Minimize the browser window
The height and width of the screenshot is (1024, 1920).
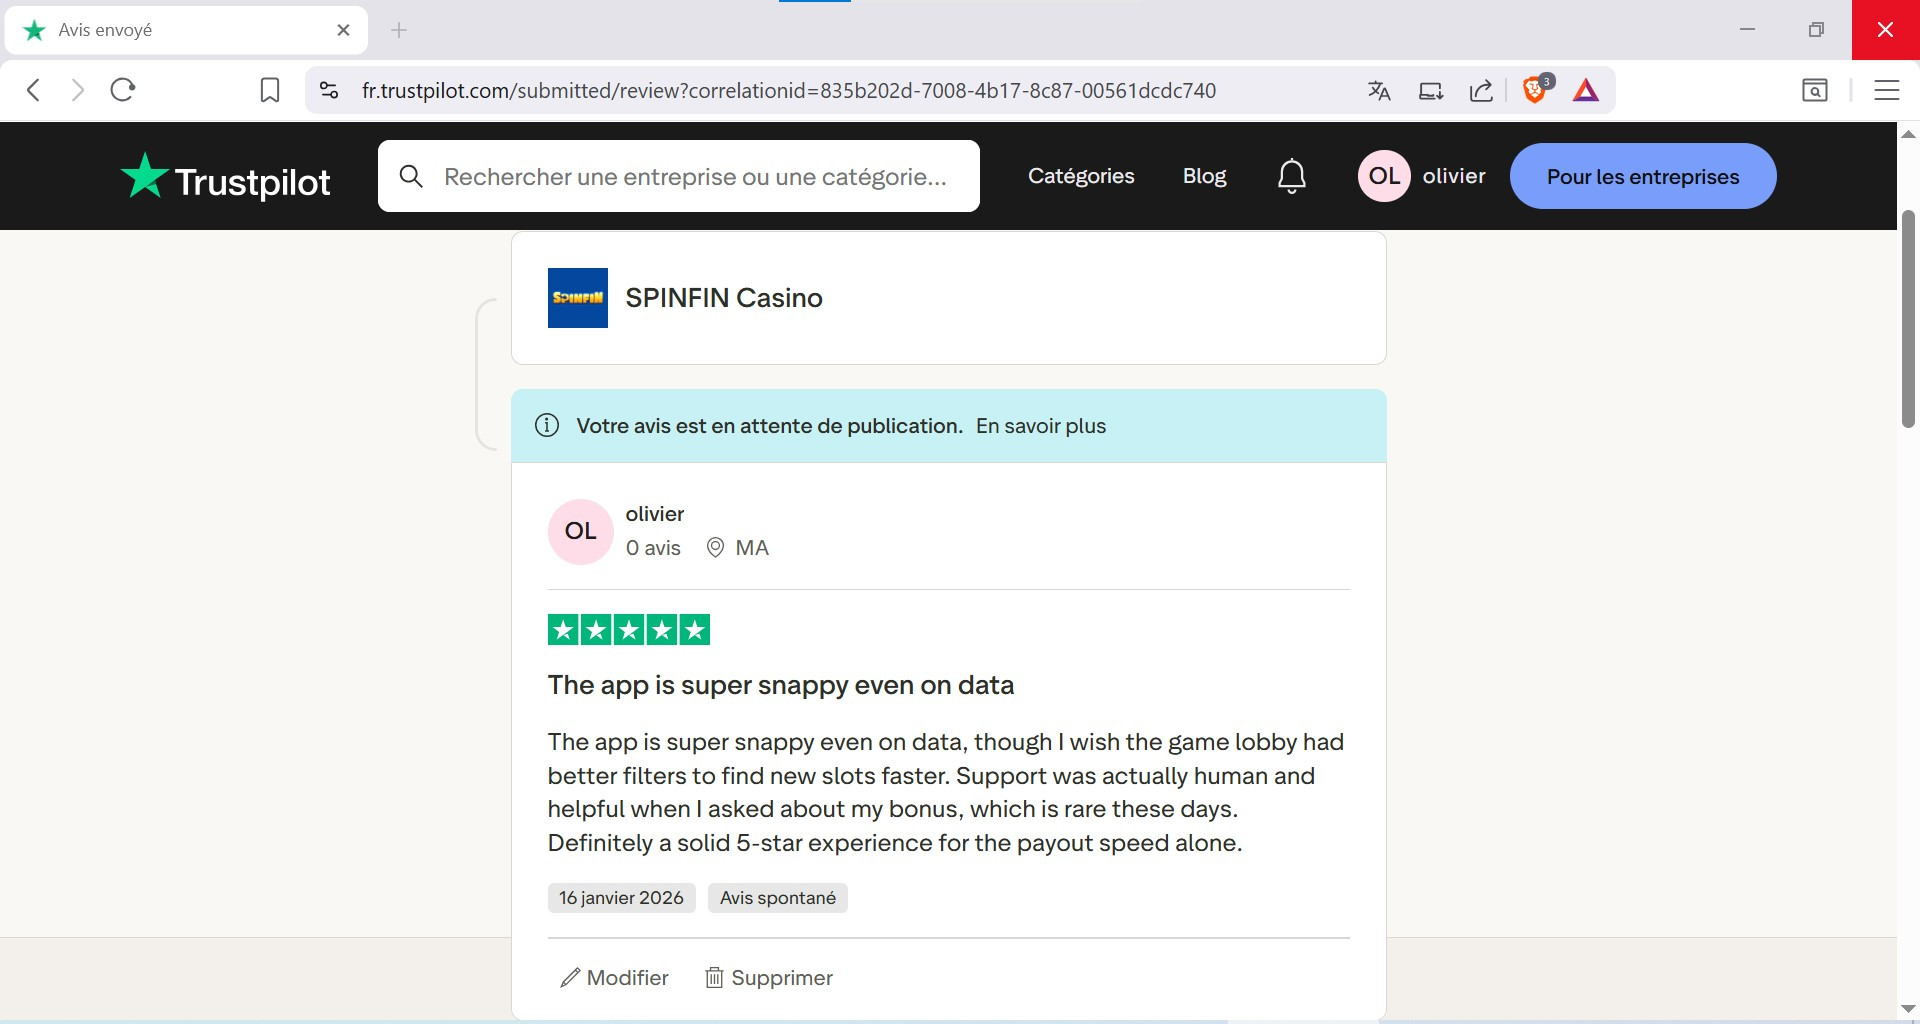click(x=1747, y=30)
